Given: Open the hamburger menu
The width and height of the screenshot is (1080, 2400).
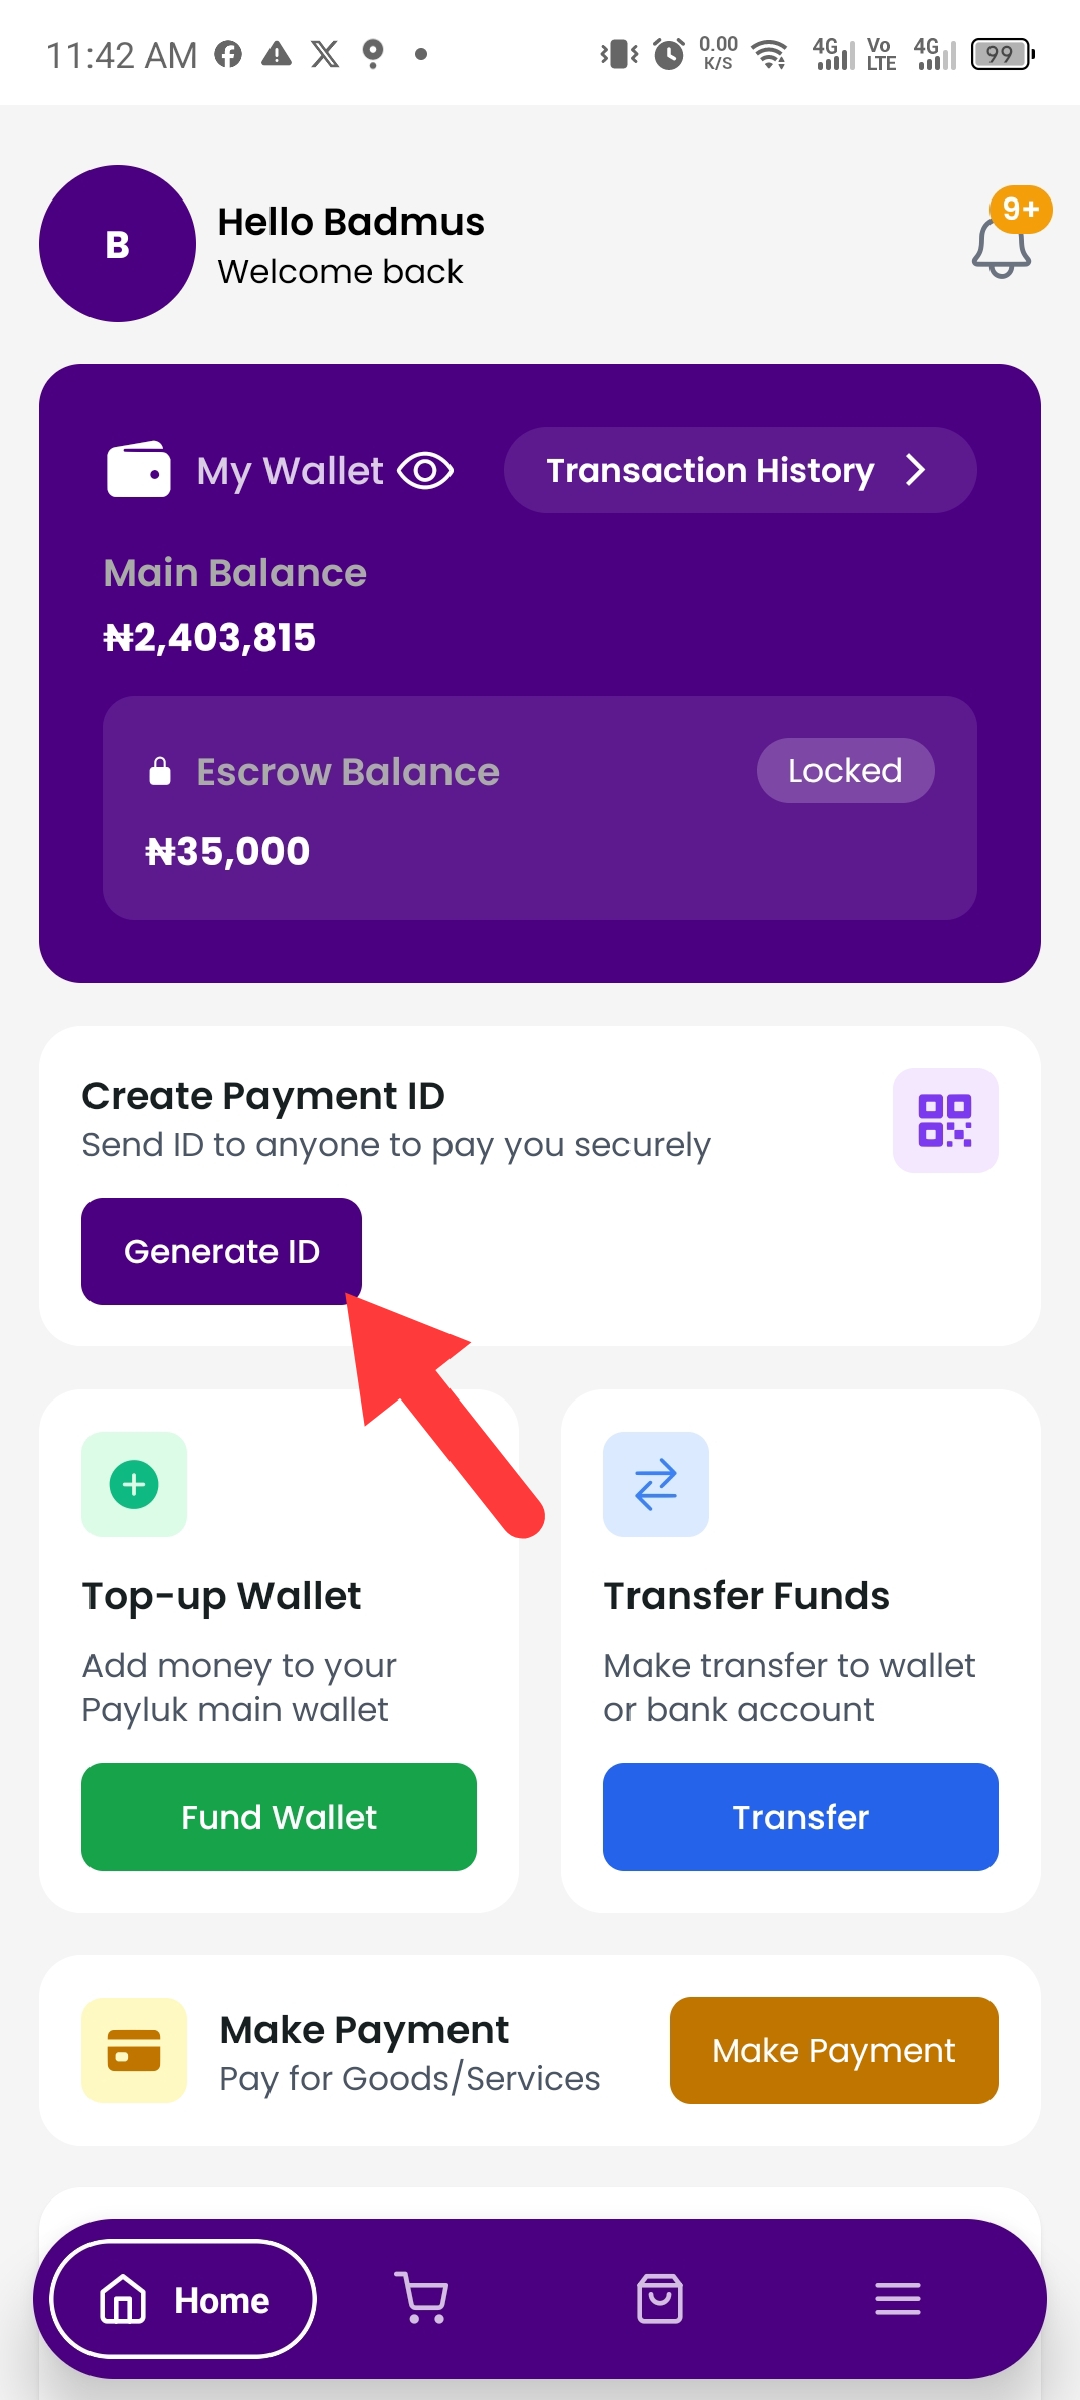Looking at the screenshot, I should (x=897, y=2298).
